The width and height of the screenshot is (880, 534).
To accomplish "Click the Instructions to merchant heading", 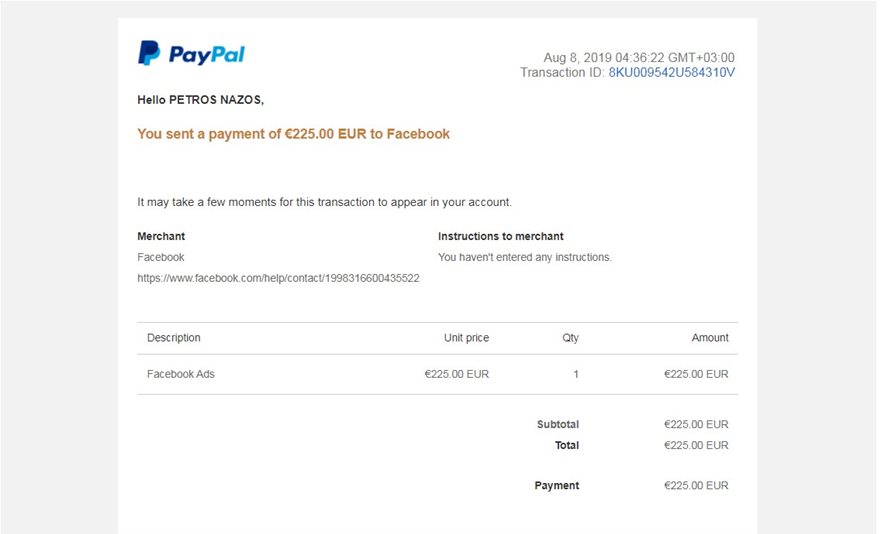I will 500,237.
